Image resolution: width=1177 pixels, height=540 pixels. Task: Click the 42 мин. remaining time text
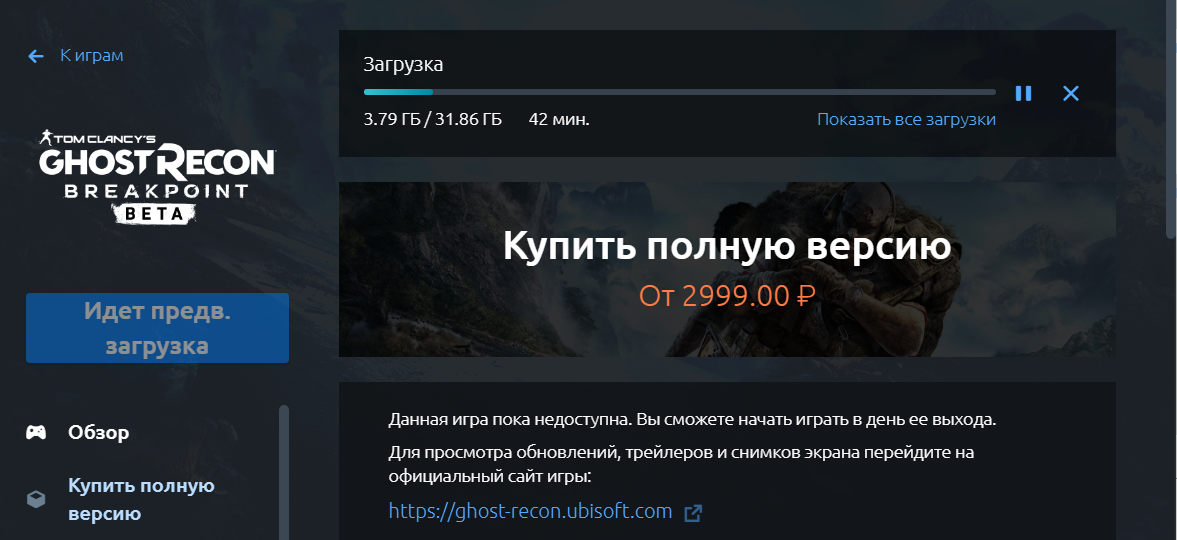(x=559, y=119)
